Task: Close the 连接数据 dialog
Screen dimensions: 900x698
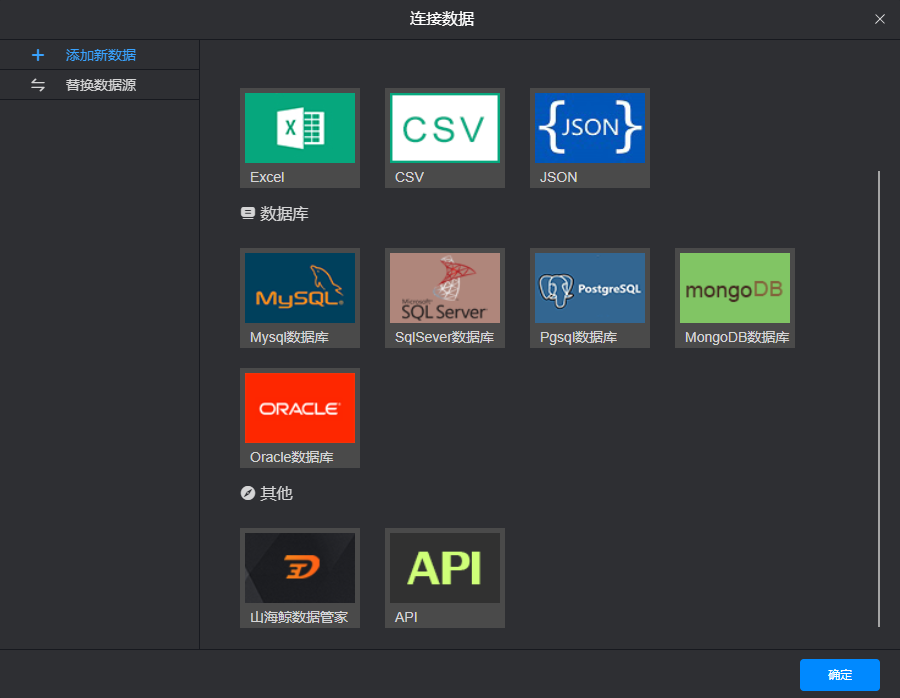Action: [x=879, y=19]
